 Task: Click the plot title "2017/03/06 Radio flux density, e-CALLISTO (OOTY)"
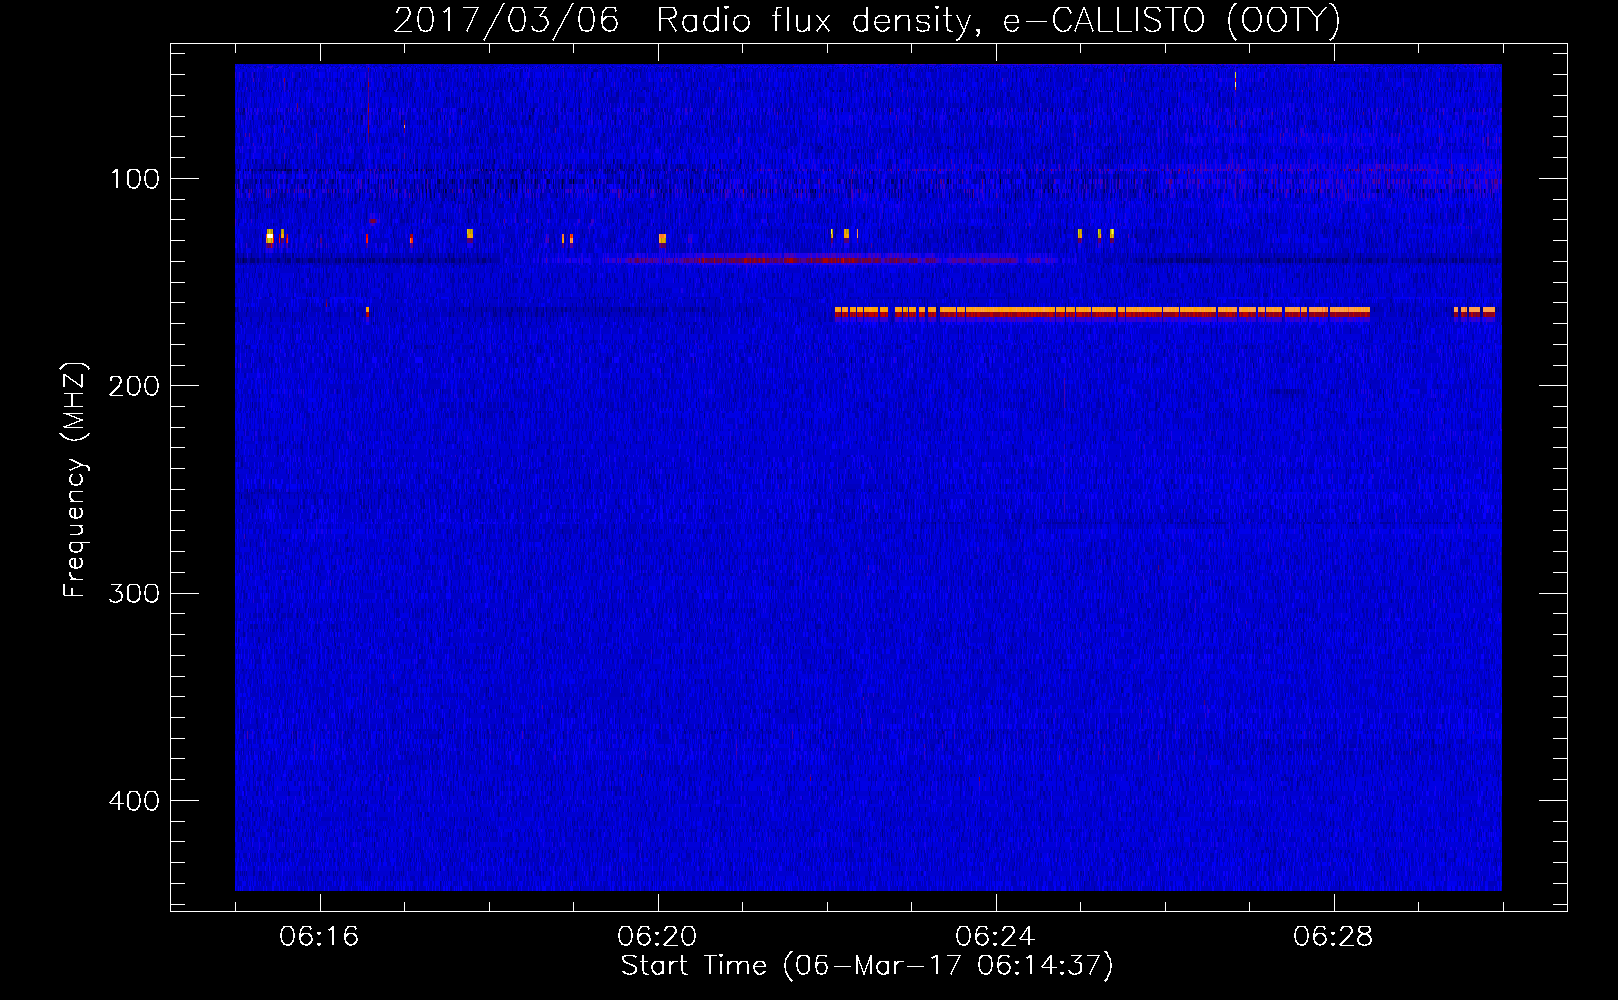pyautogui.click(x=866, y=20)
